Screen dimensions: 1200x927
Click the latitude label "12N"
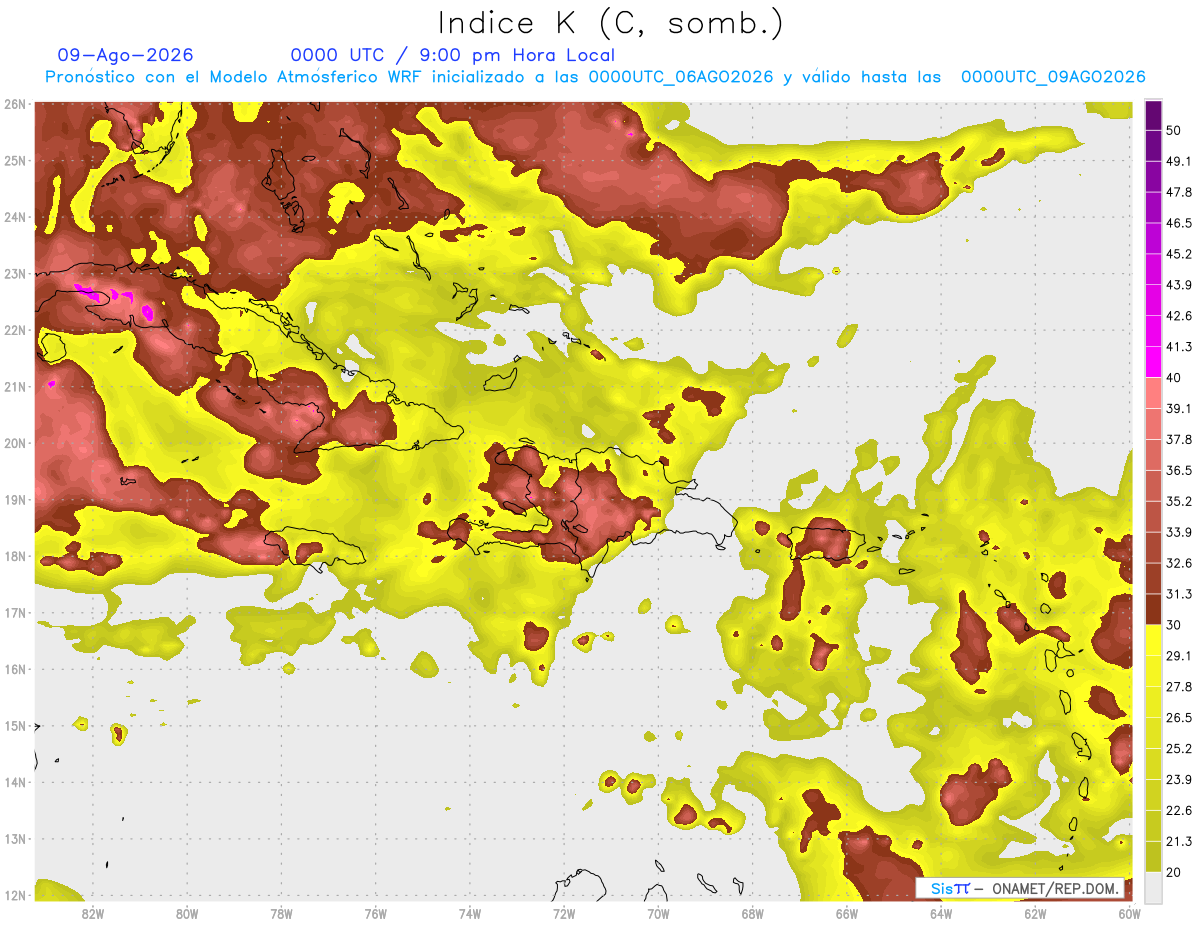click(15, 895)
